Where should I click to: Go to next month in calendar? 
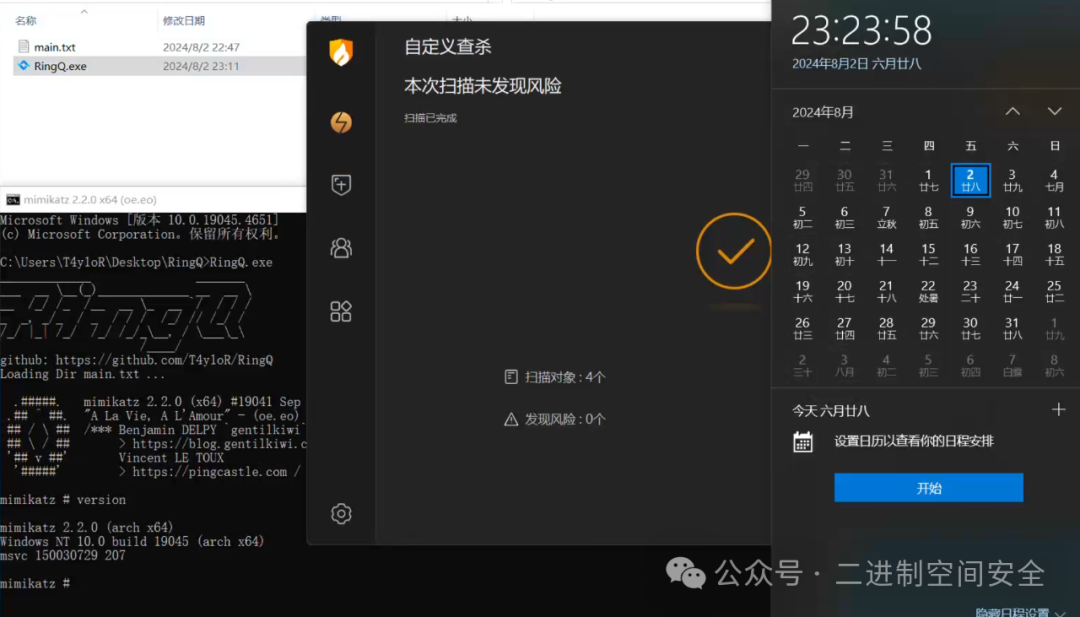[x=1055, y=112]
